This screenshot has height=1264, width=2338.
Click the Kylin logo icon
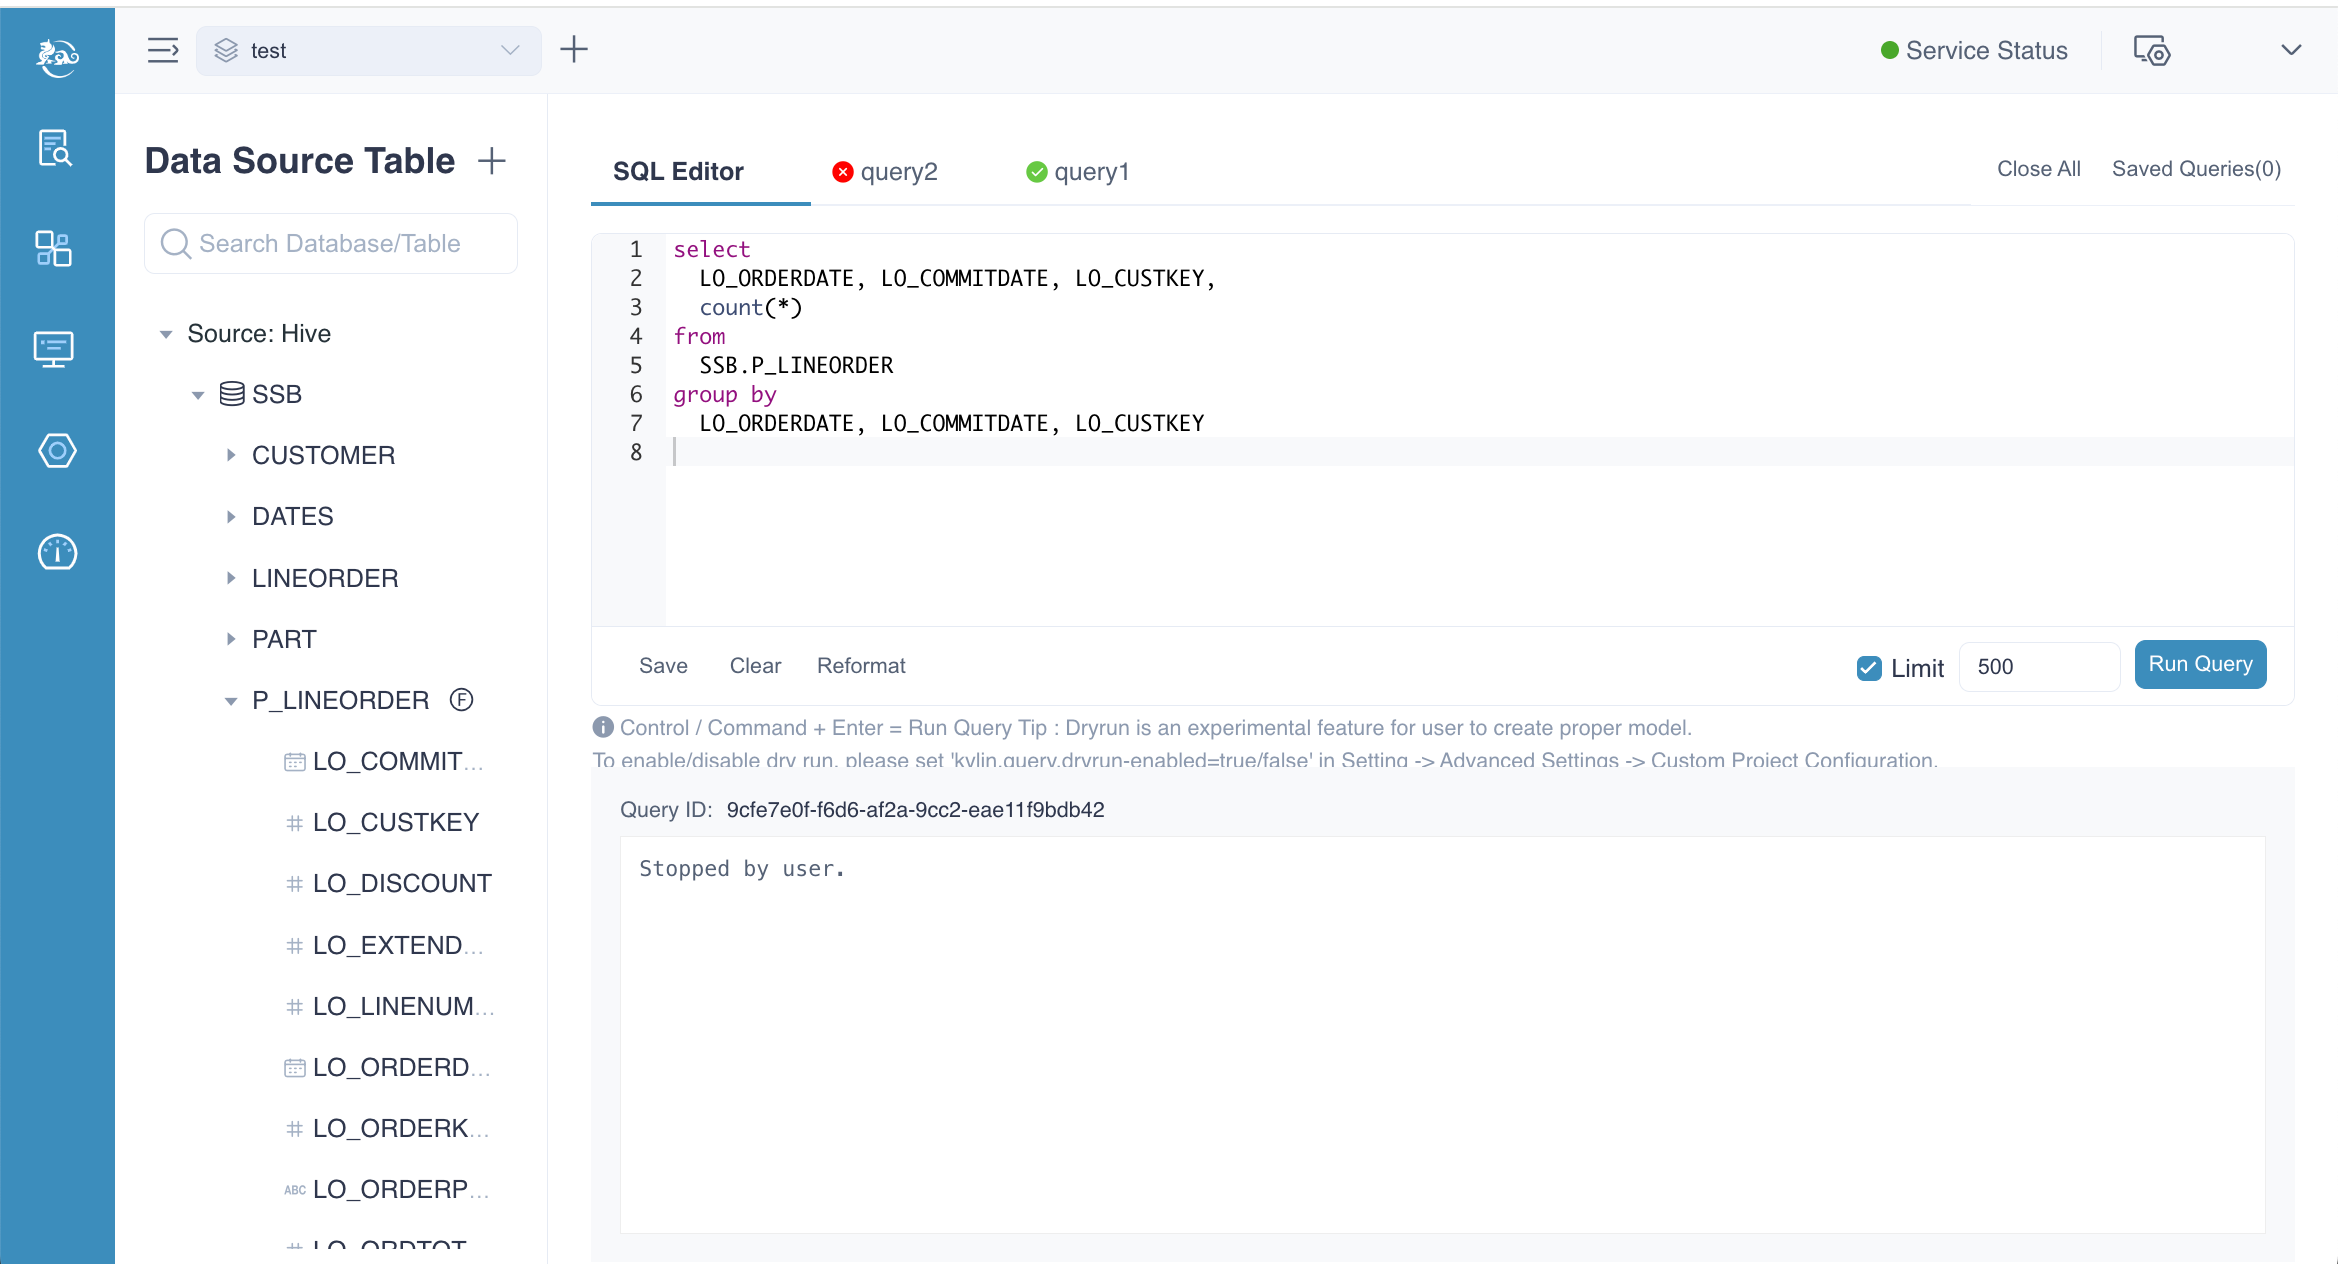pos(57,56)
